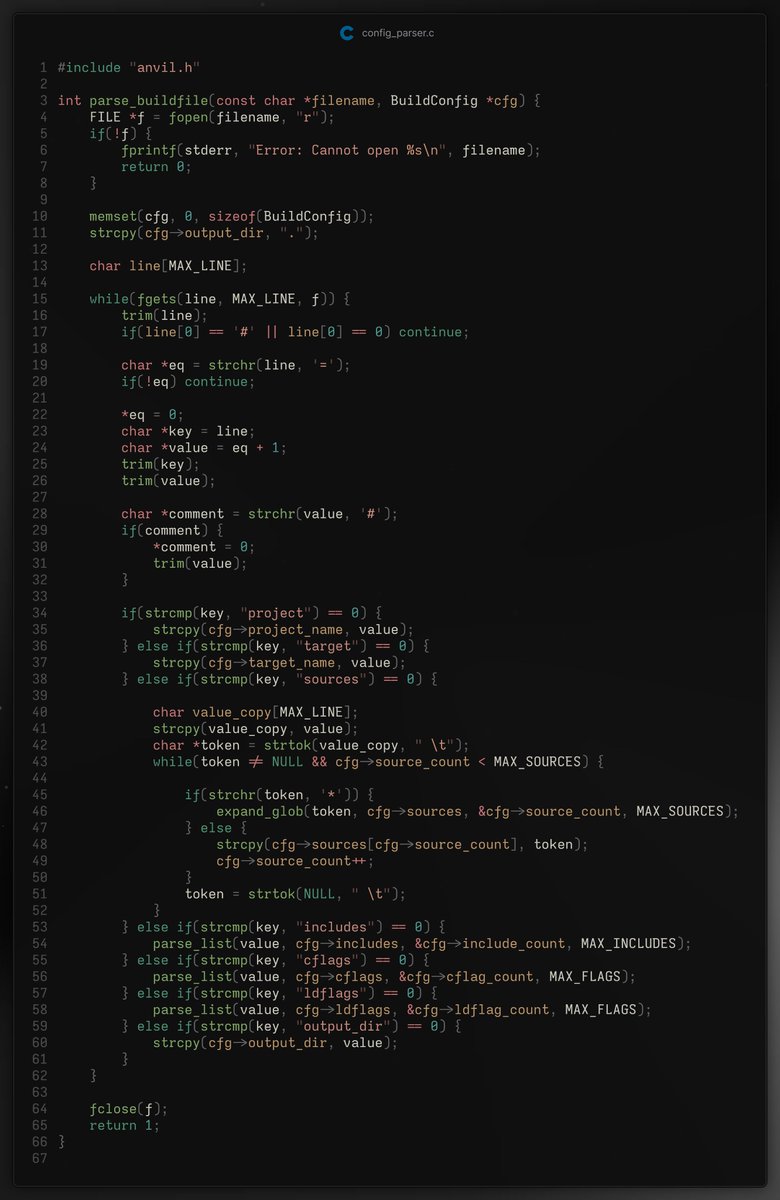
Task: Click the 'return 0;' statement
Action: click(157, 166)
